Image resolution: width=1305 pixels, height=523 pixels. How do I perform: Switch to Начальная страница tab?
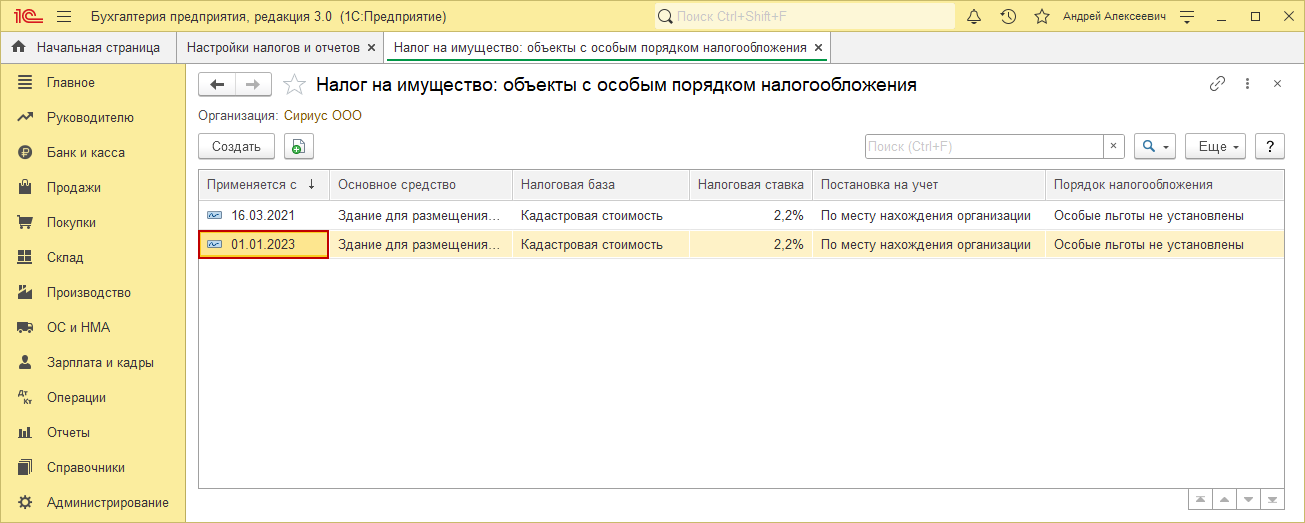point(88,47)
